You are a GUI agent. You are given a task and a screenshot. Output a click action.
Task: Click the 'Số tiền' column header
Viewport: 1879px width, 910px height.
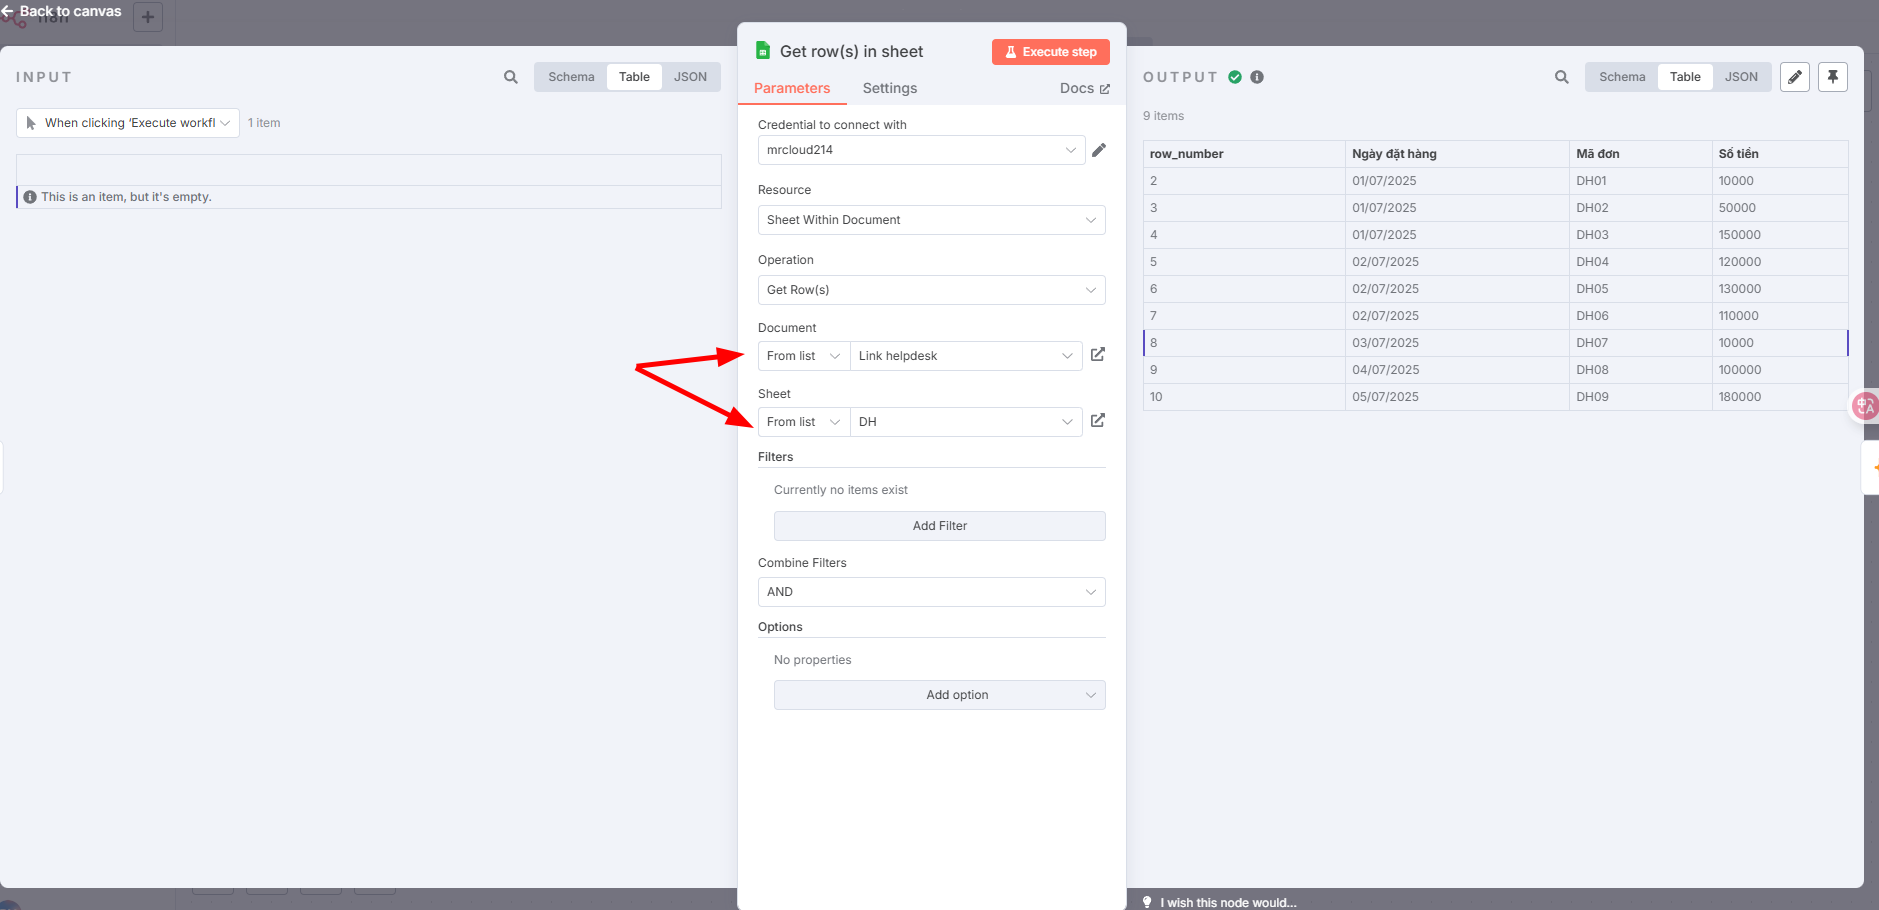[x=1780, y=154]
